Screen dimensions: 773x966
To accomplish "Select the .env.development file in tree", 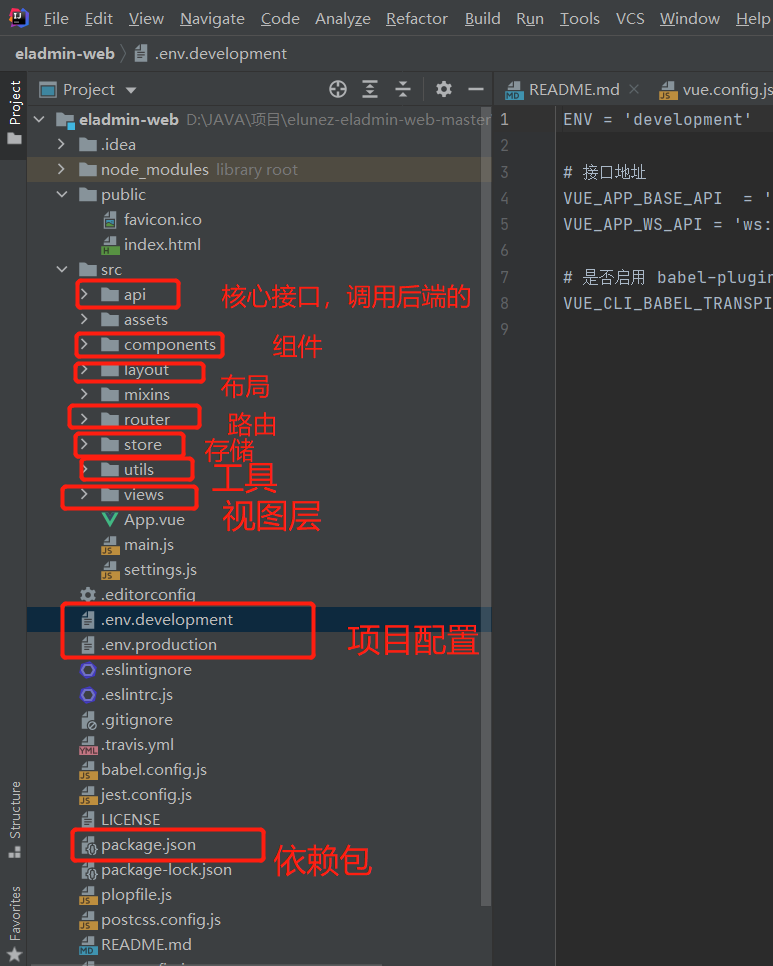I will (166, 620).
